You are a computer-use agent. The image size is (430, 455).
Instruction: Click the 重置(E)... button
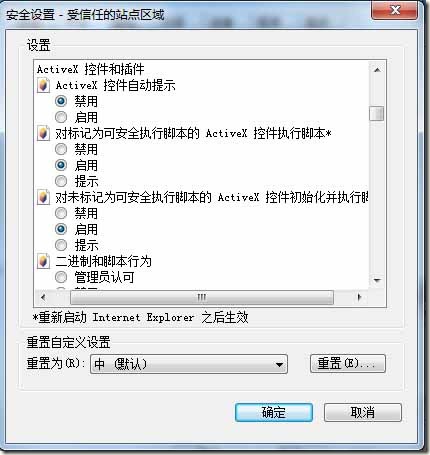(x=348, y=364)
